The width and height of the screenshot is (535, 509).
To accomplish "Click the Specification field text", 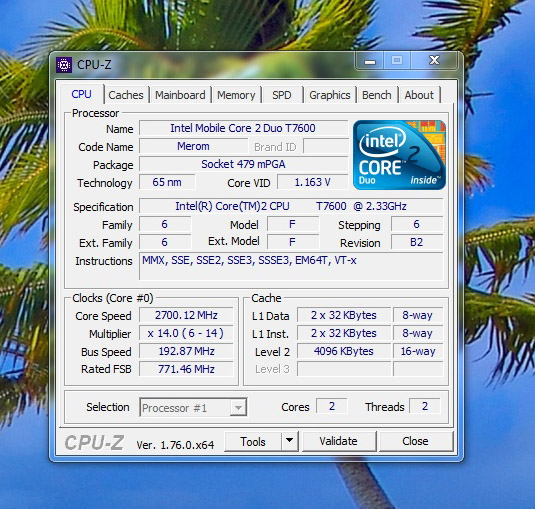I will (291, 206).
